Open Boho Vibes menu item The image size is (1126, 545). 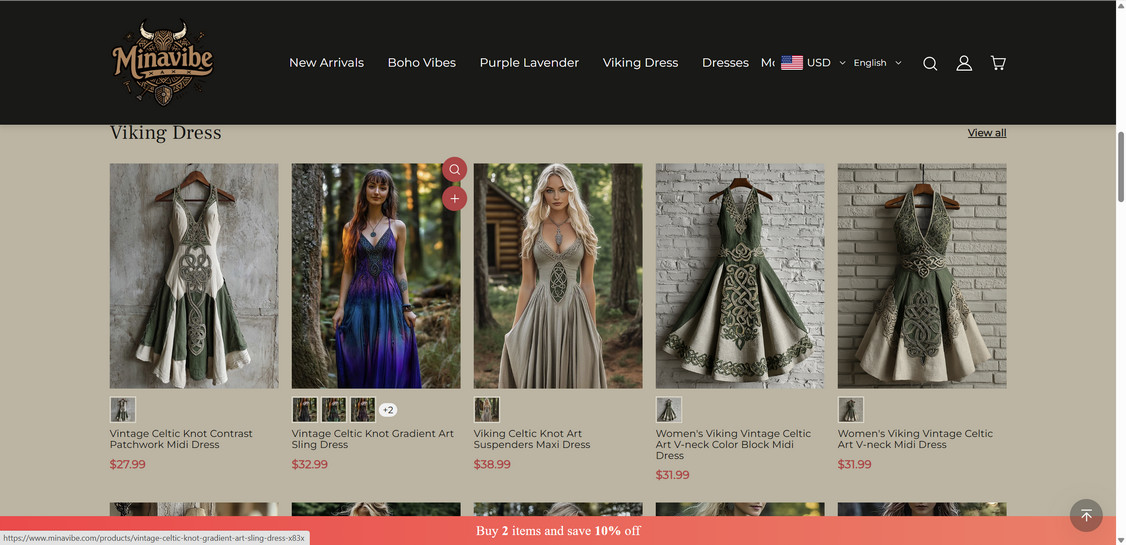coord(422,62)
